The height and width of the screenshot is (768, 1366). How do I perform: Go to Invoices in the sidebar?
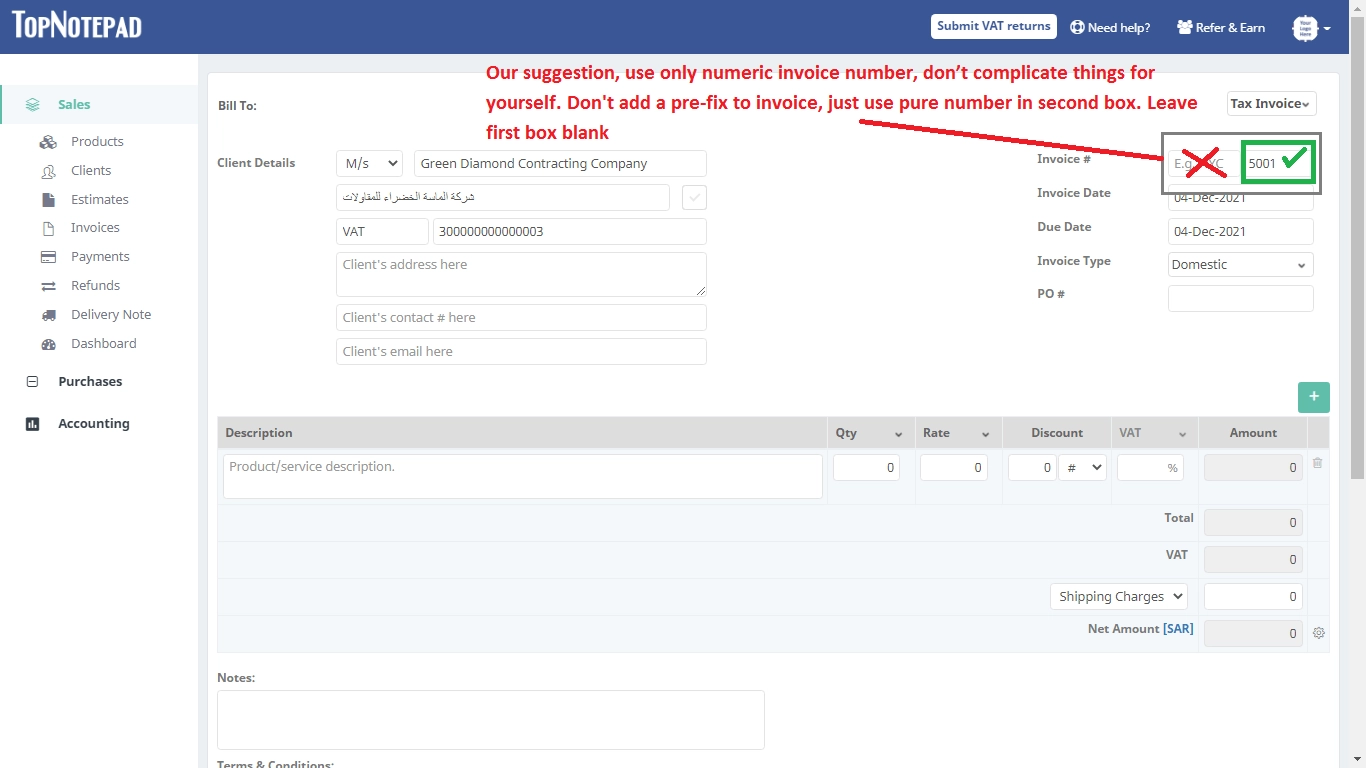click(x=95, y=228)
